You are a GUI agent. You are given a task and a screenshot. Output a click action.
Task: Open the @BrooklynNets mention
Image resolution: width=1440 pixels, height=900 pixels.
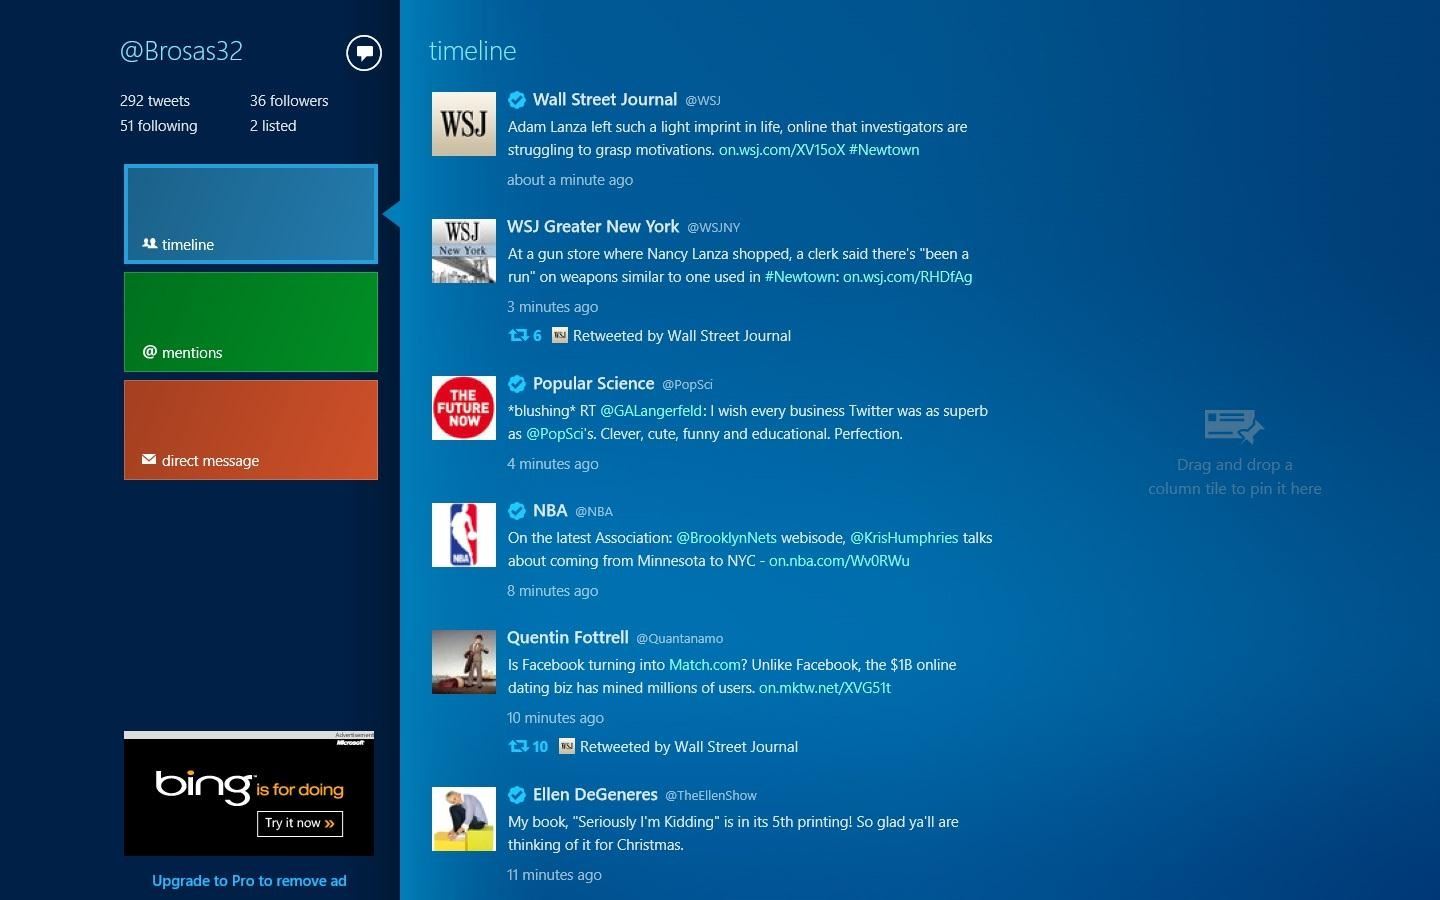(x=726, y=538)
